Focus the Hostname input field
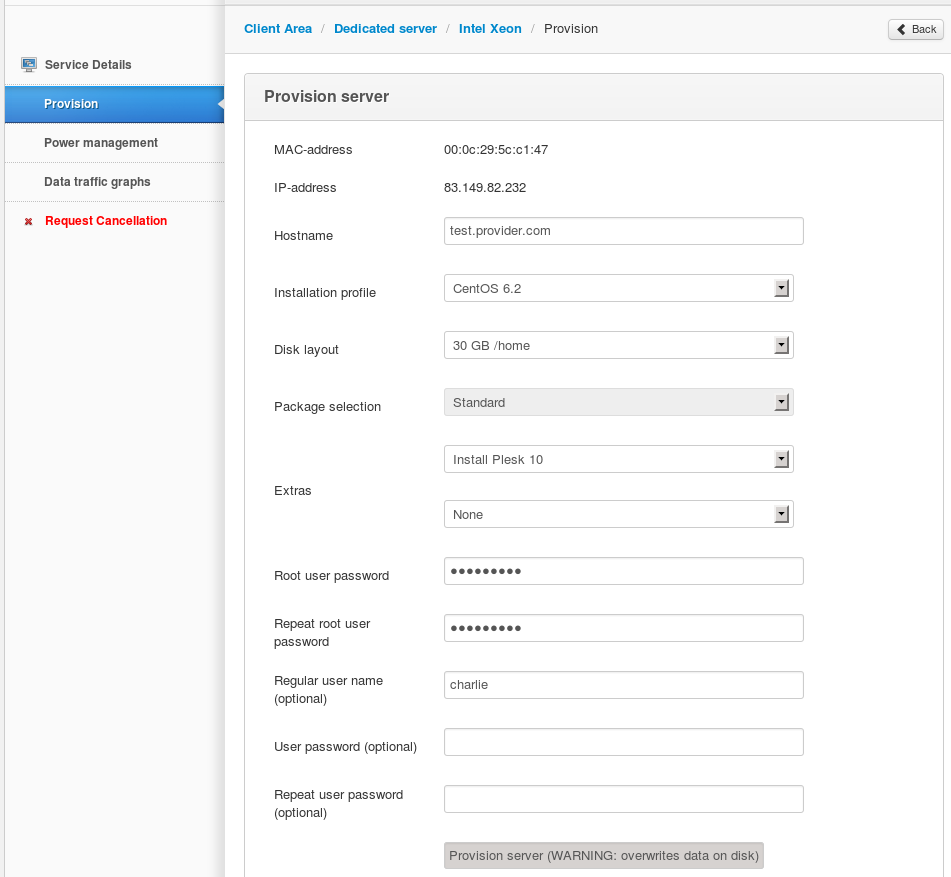 pyautogui.click(x=623, y=231)
